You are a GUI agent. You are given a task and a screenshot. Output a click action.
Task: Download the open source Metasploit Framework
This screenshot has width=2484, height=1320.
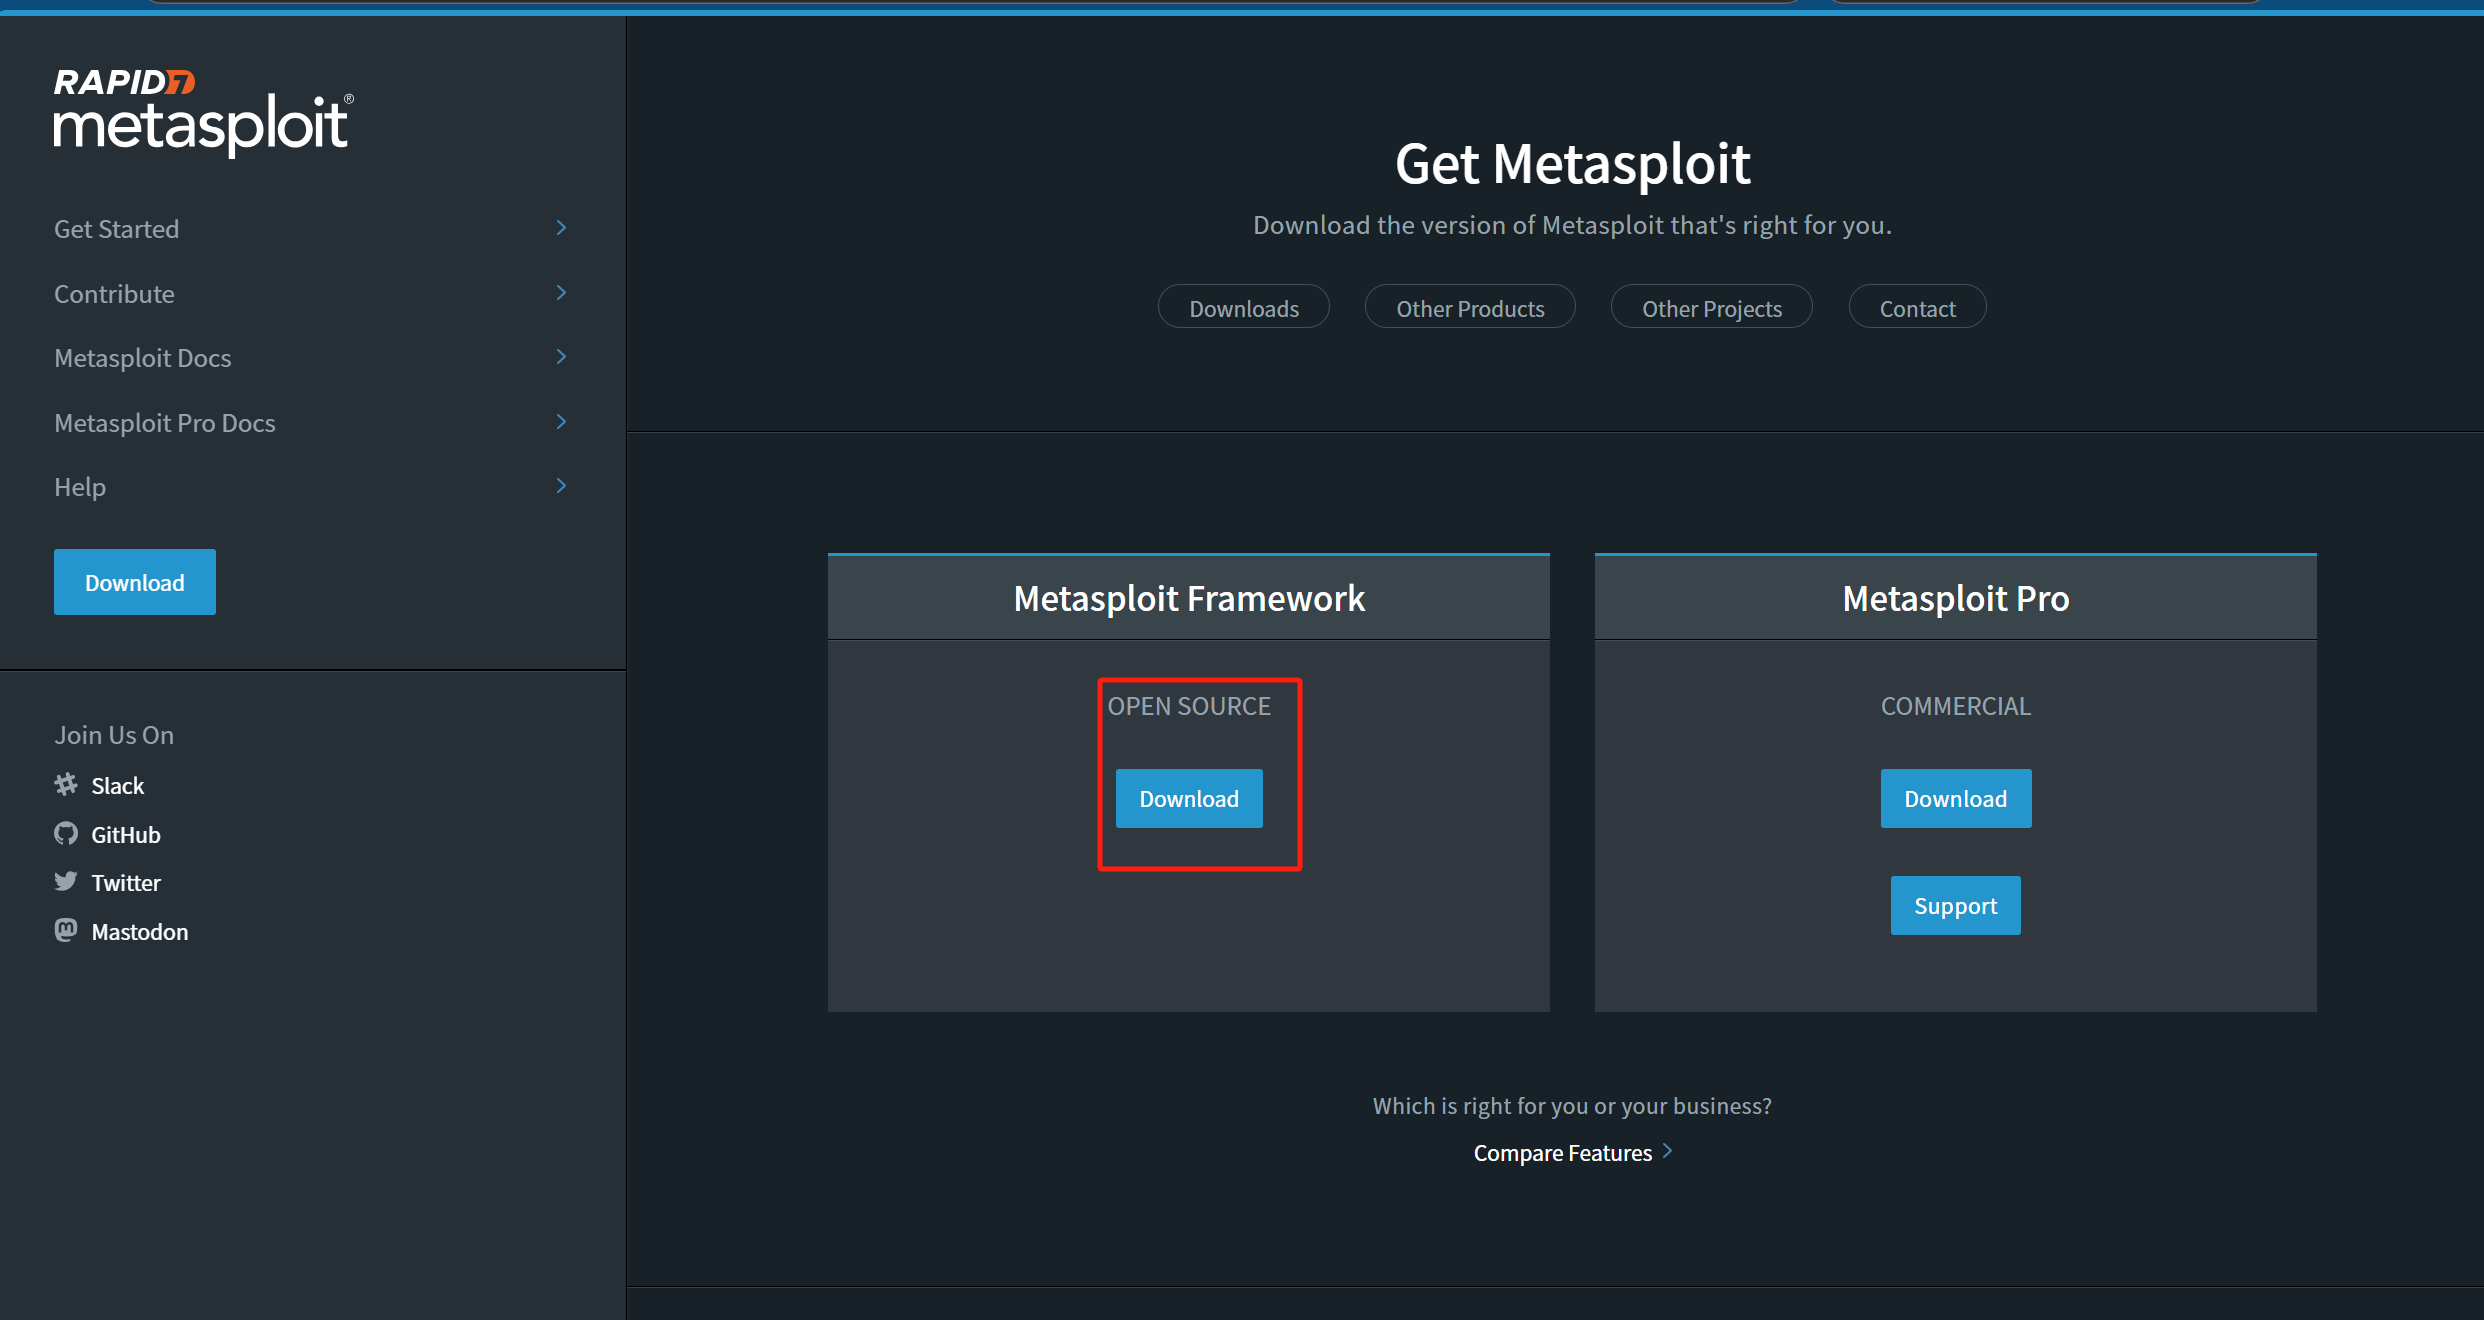(x=1188, y=798)
